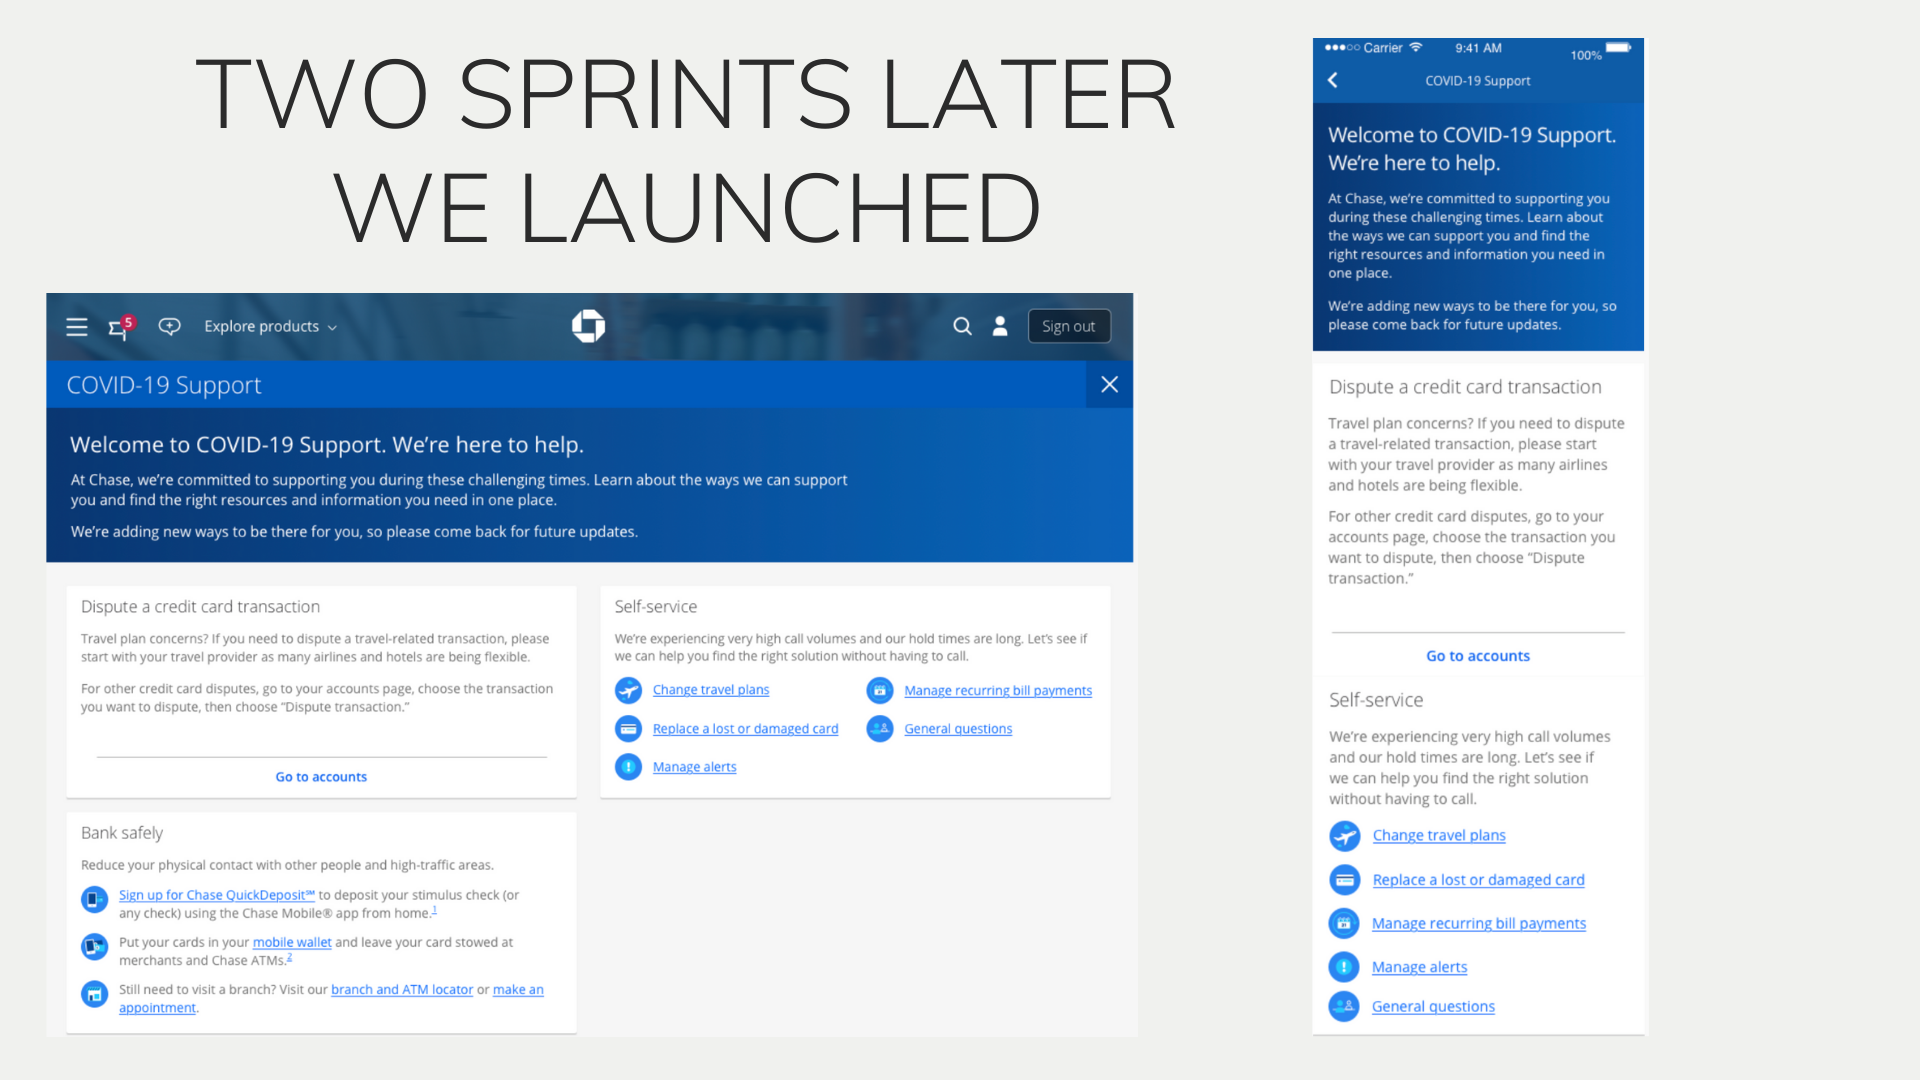
Task: Click the desktop 'Dispute a credit card transaction' heading
Action: 200,607
